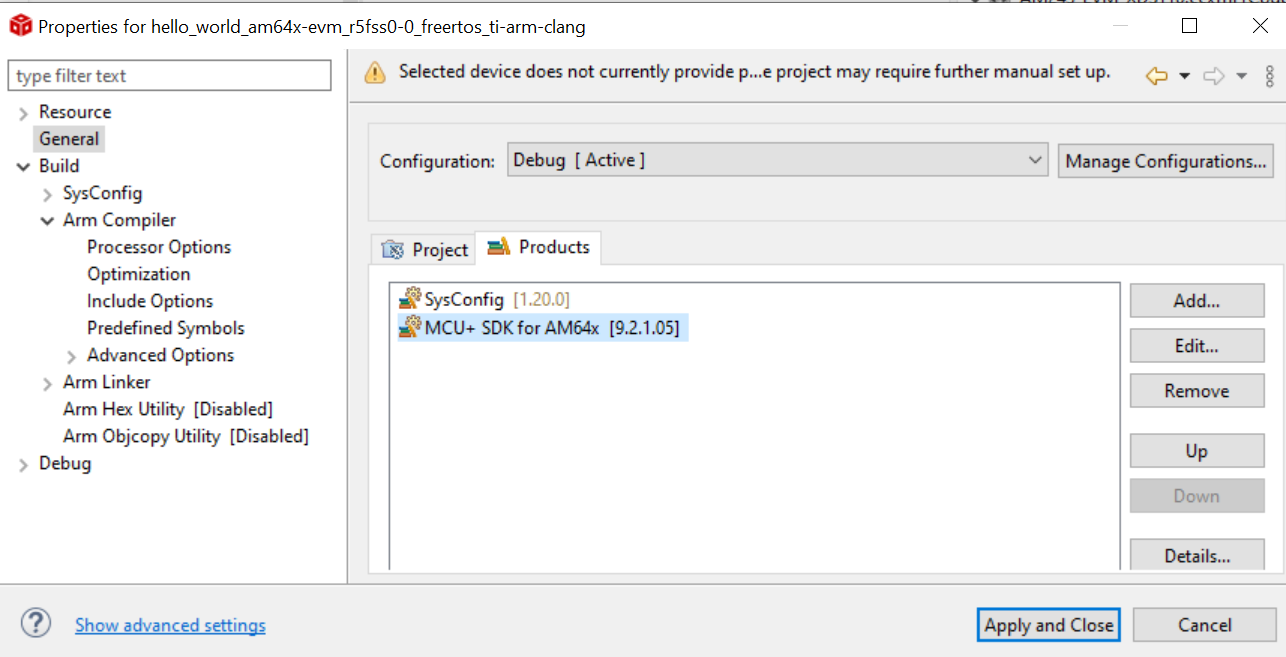Screen dimensions: 1286x657
Task: Select Arm Linker tree item
Action: pos(106,382)
